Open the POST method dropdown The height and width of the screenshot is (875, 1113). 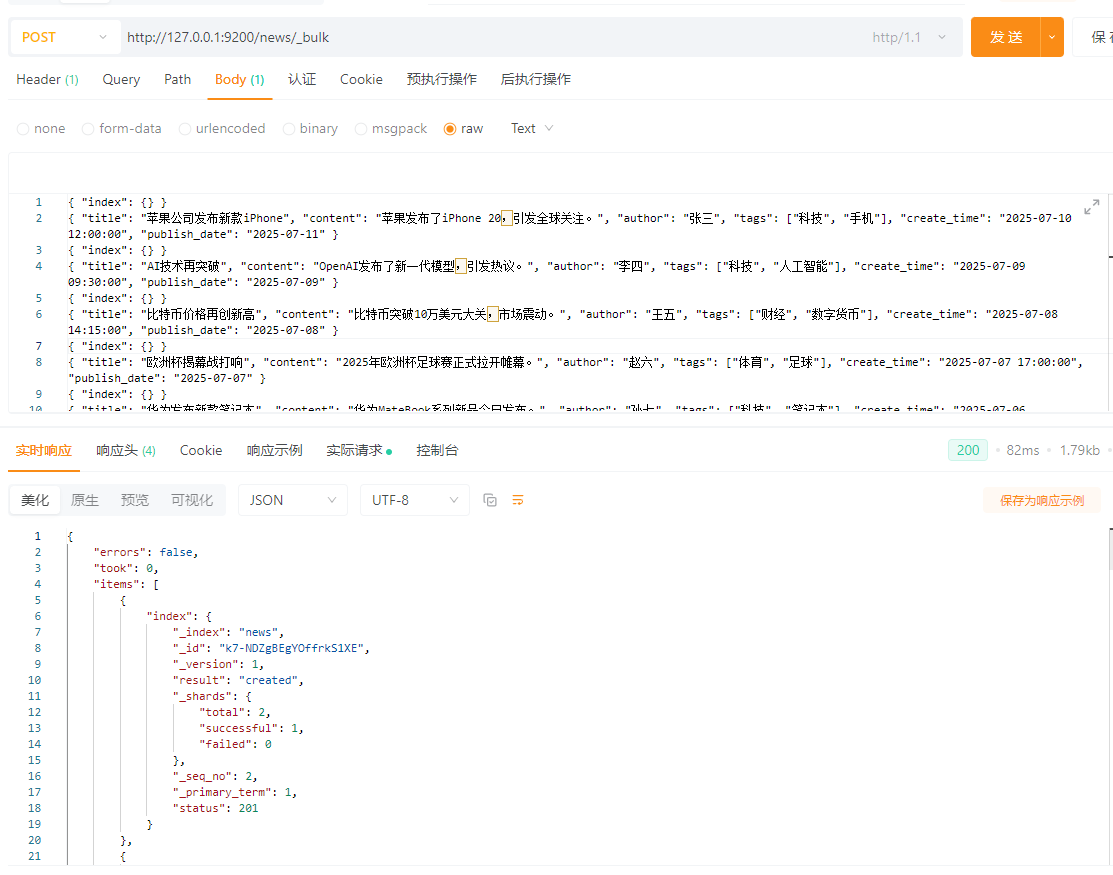coord(64,37)
